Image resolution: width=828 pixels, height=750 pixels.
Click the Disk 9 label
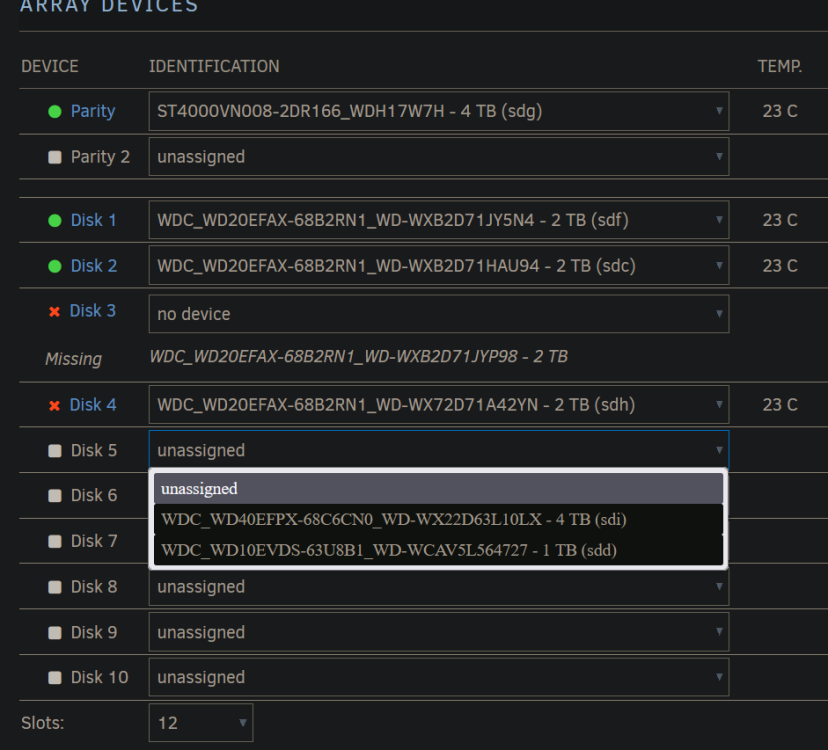pos(94,632)
